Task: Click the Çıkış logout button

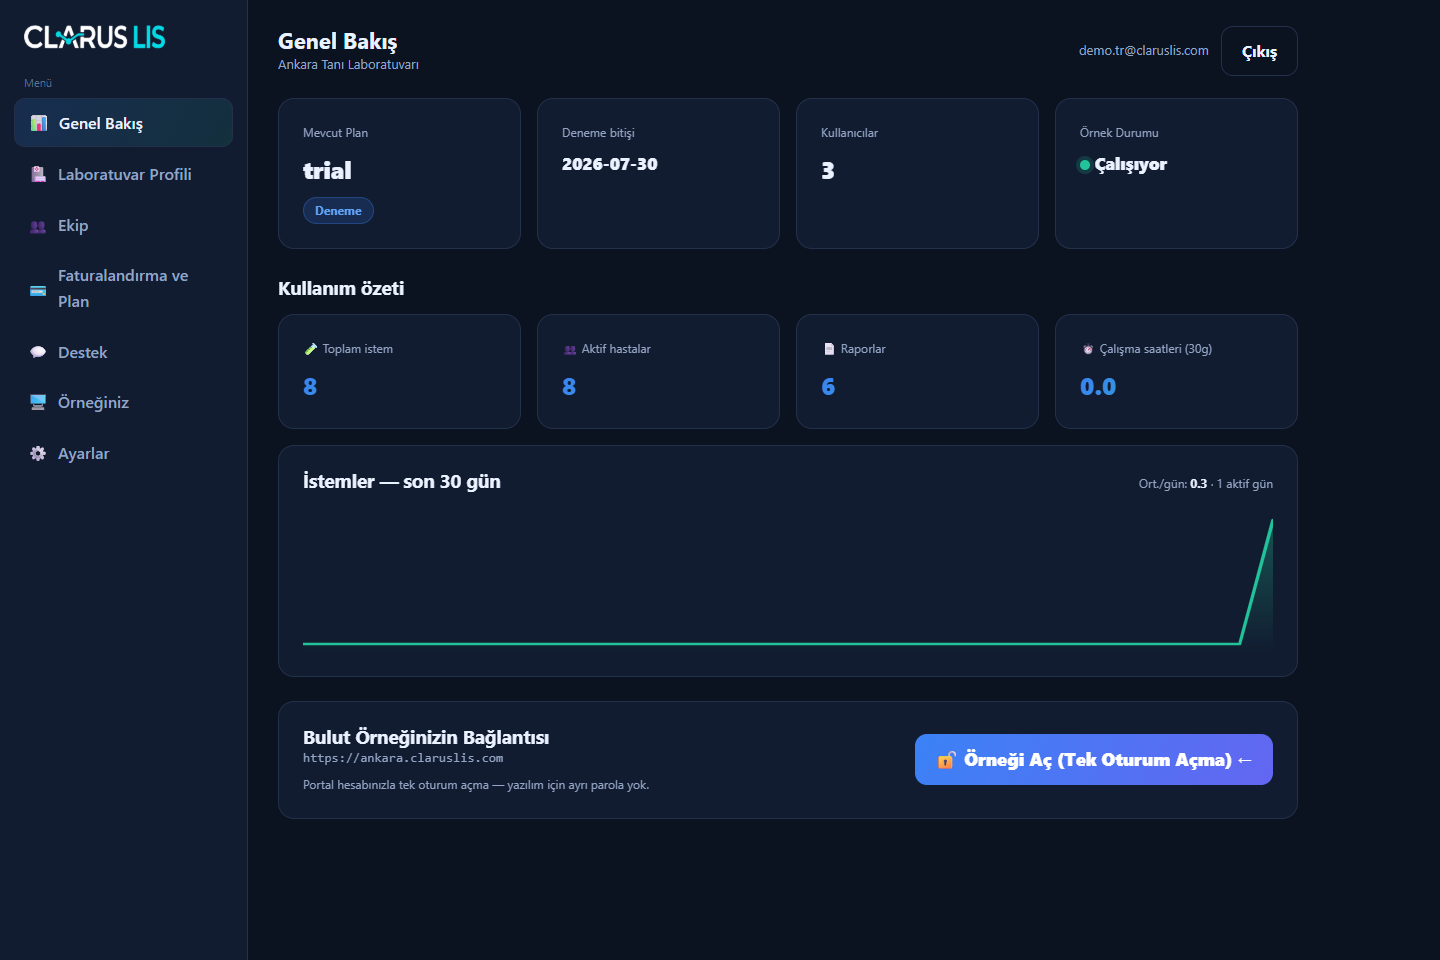Action: (1259, 51)
